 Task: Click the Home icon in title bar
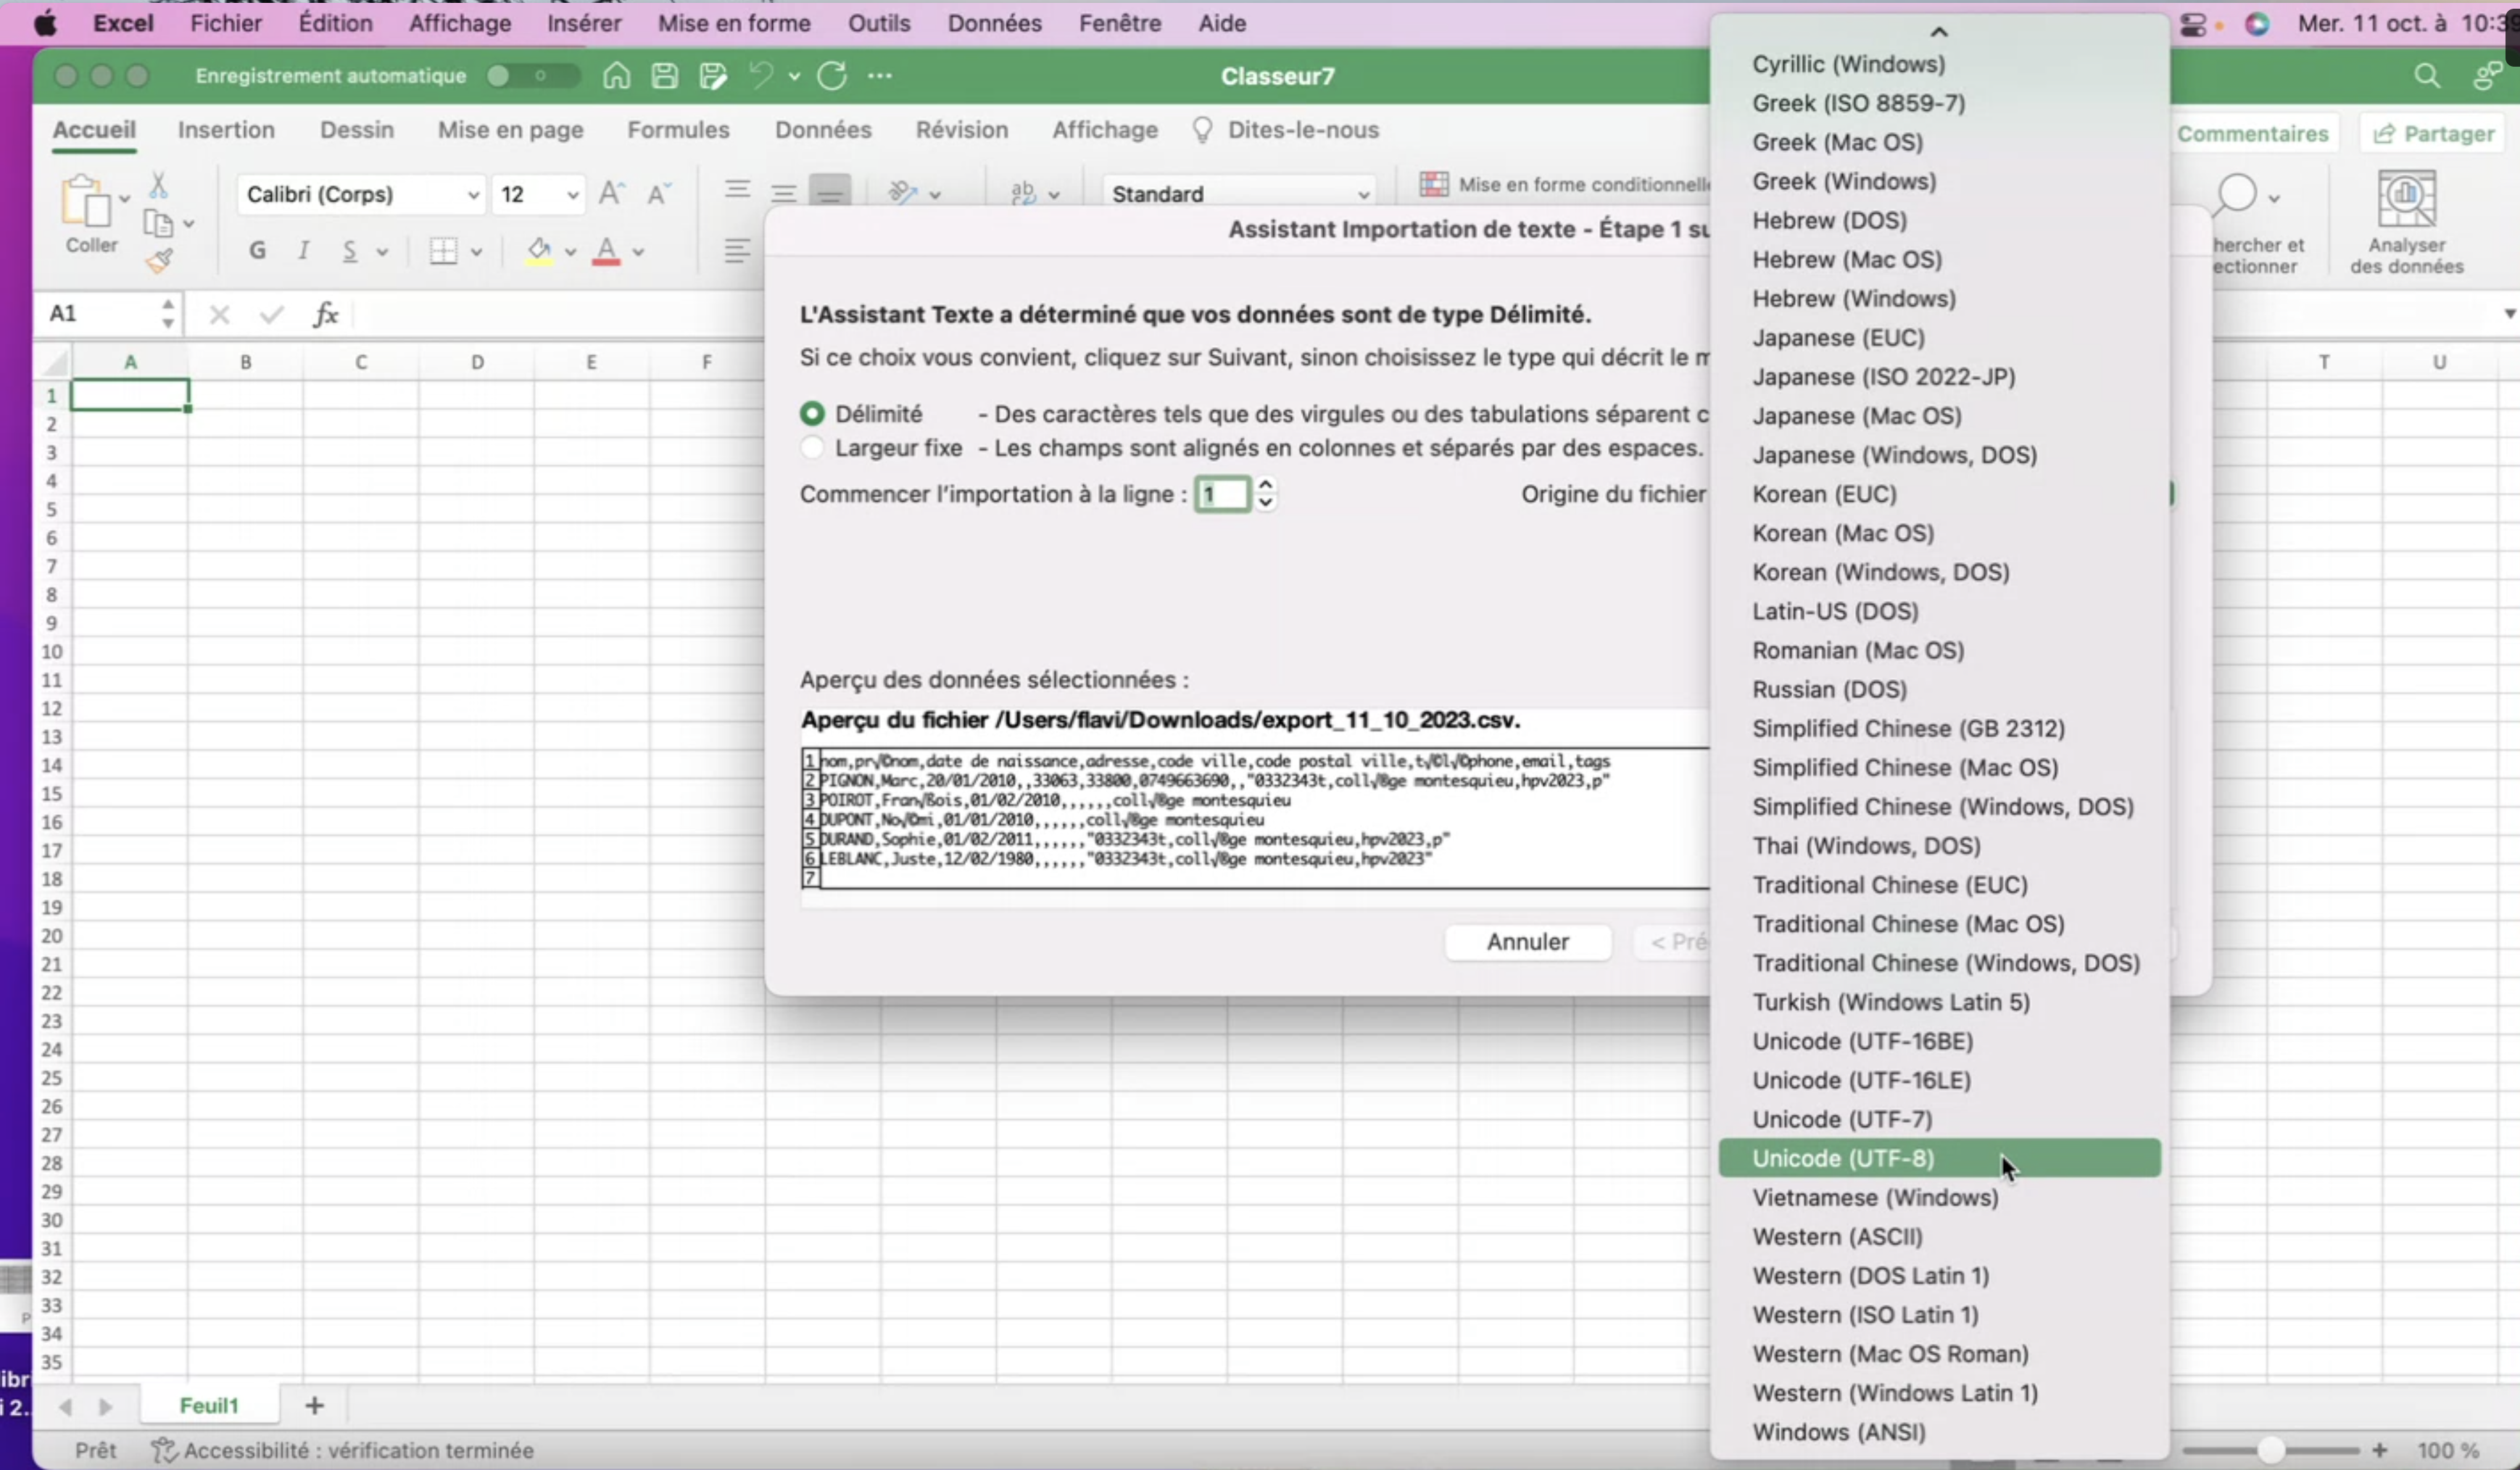click(616, 76)
